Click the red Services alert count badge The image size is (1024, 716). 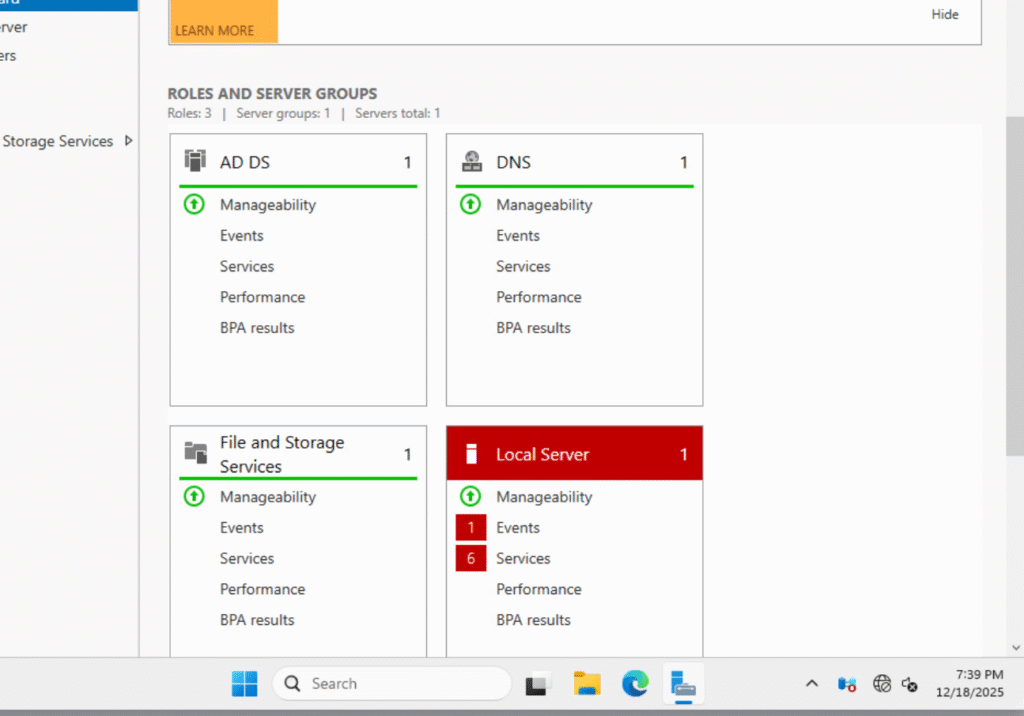pyautogui.click(x=470, y=558)
